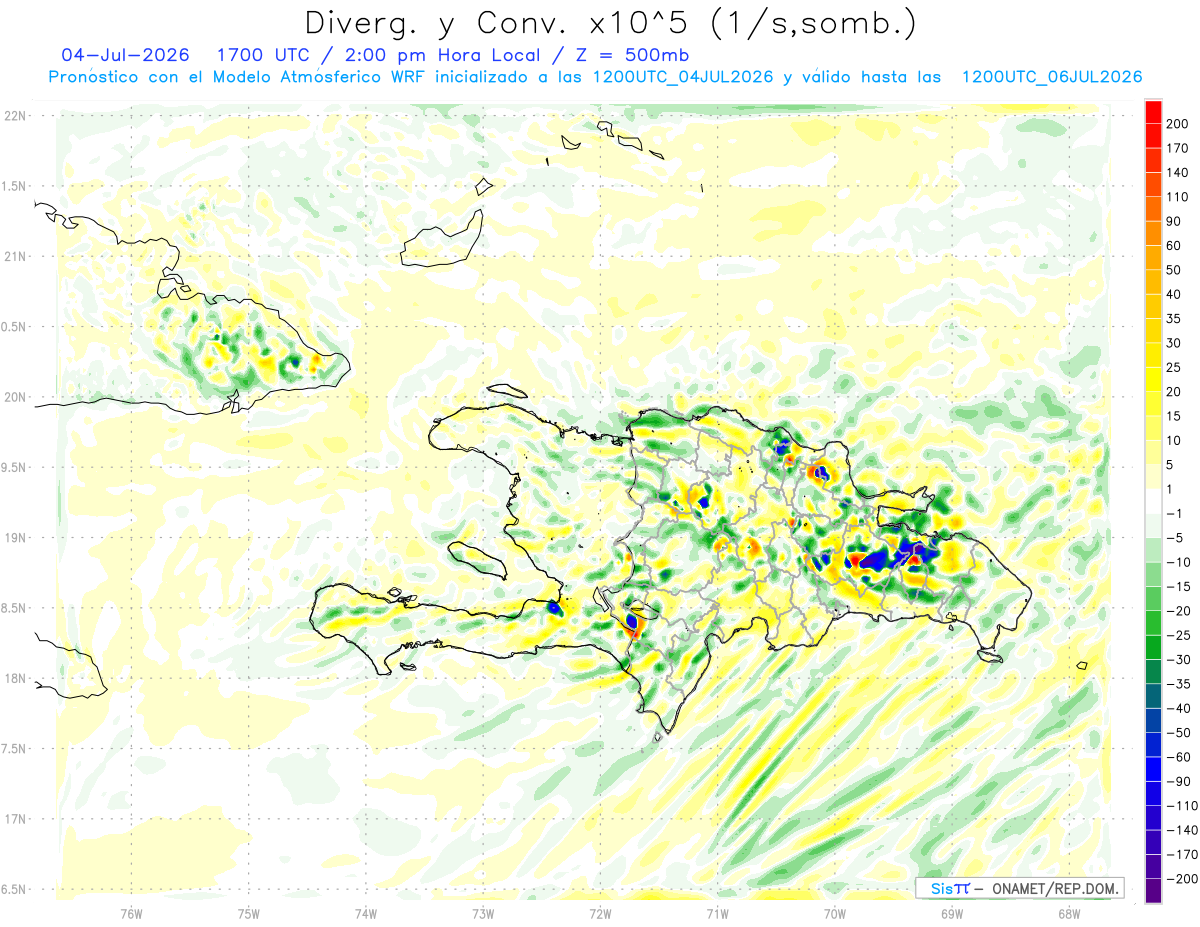Click the colorbar label "200" at top

click(1176, 124)
